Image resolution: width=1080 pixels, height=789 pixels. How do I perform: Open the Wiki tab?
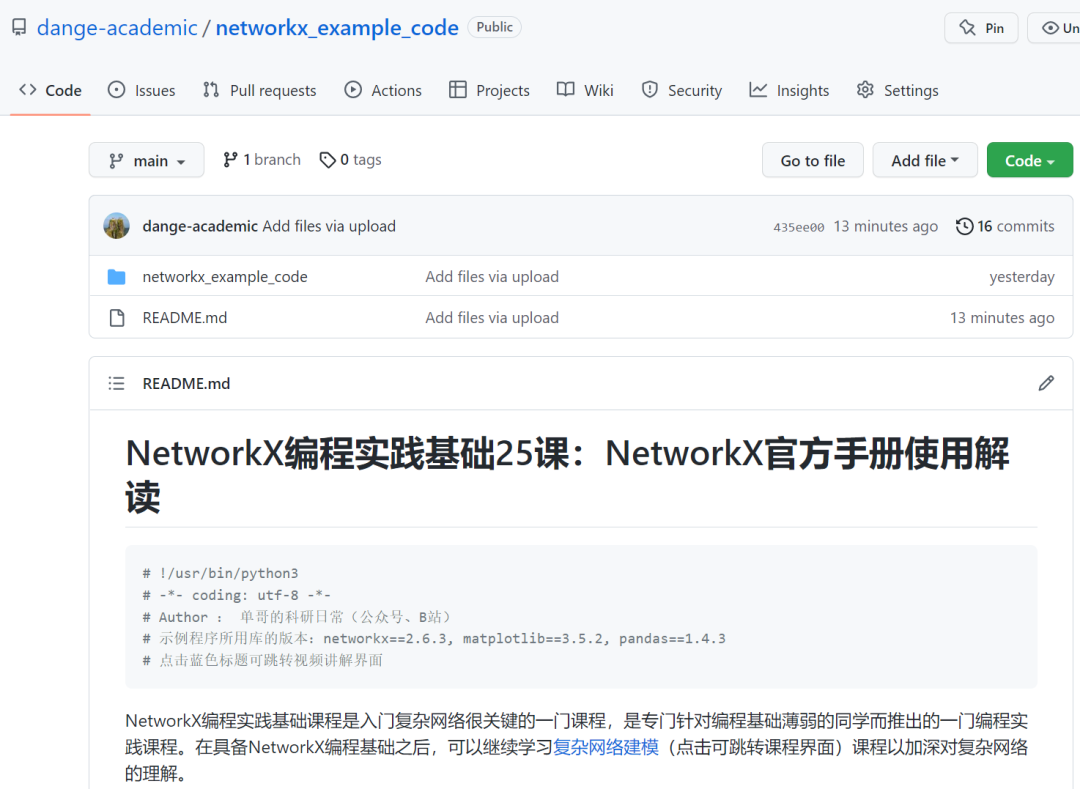pos(585,90)
